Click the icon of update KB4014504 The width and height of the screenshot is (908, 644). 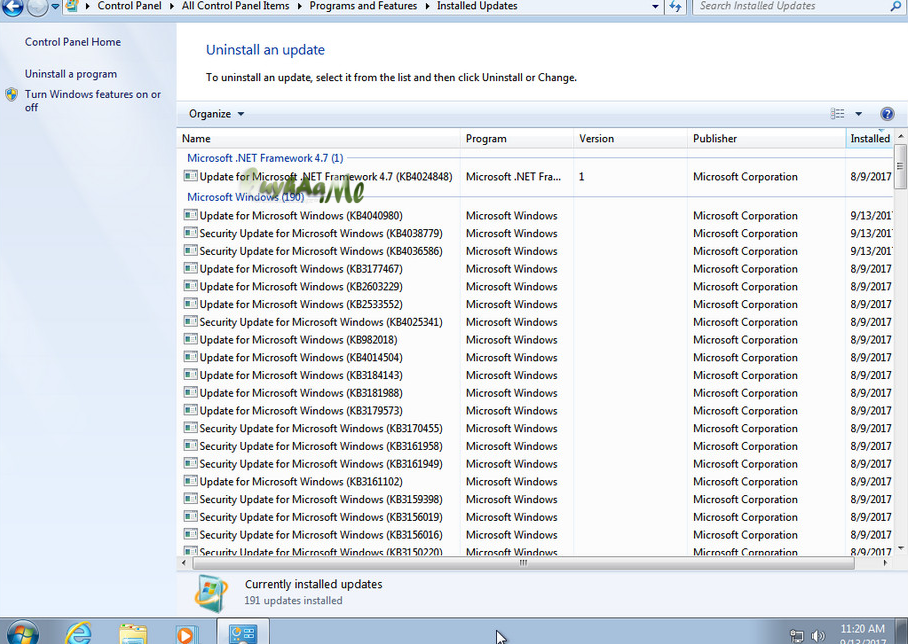click(x=190, y=357)
